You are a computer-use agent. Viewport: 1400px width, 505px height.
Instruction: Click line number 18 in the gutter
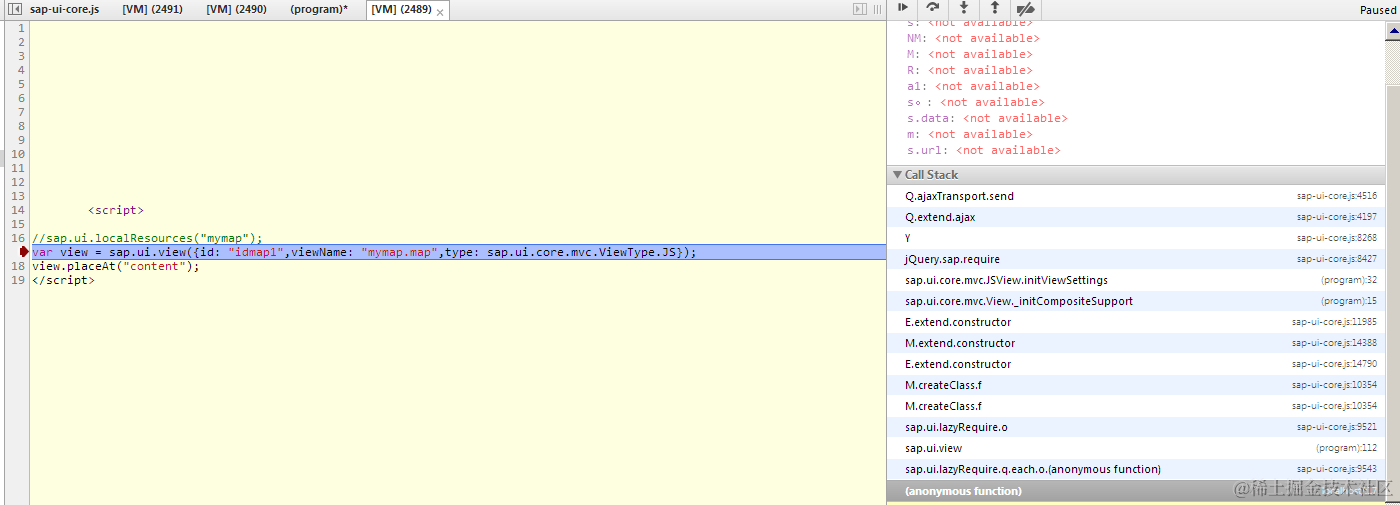click(x=18, y=266)
